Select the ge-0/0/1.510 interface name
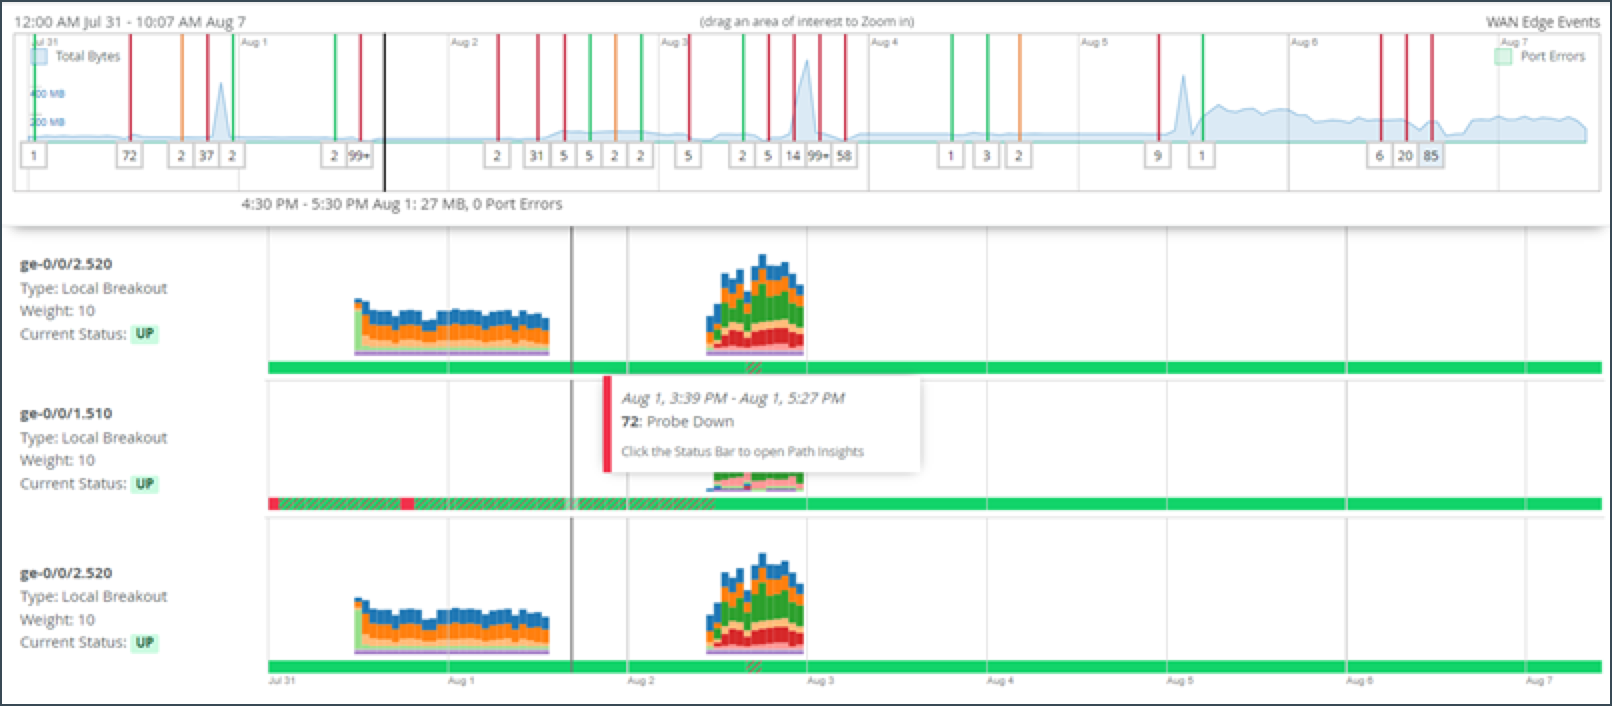The width and height of the screenshot is (1612, 706). click(66, 413)
